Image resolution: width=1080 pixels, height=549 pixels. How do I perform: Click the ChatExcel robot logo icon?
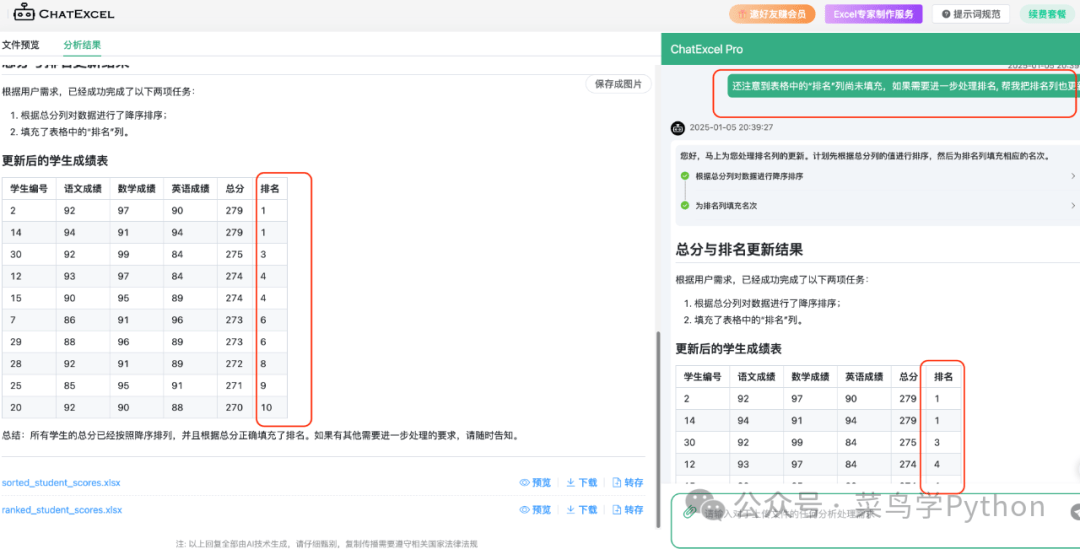click(x=23, y=12)
